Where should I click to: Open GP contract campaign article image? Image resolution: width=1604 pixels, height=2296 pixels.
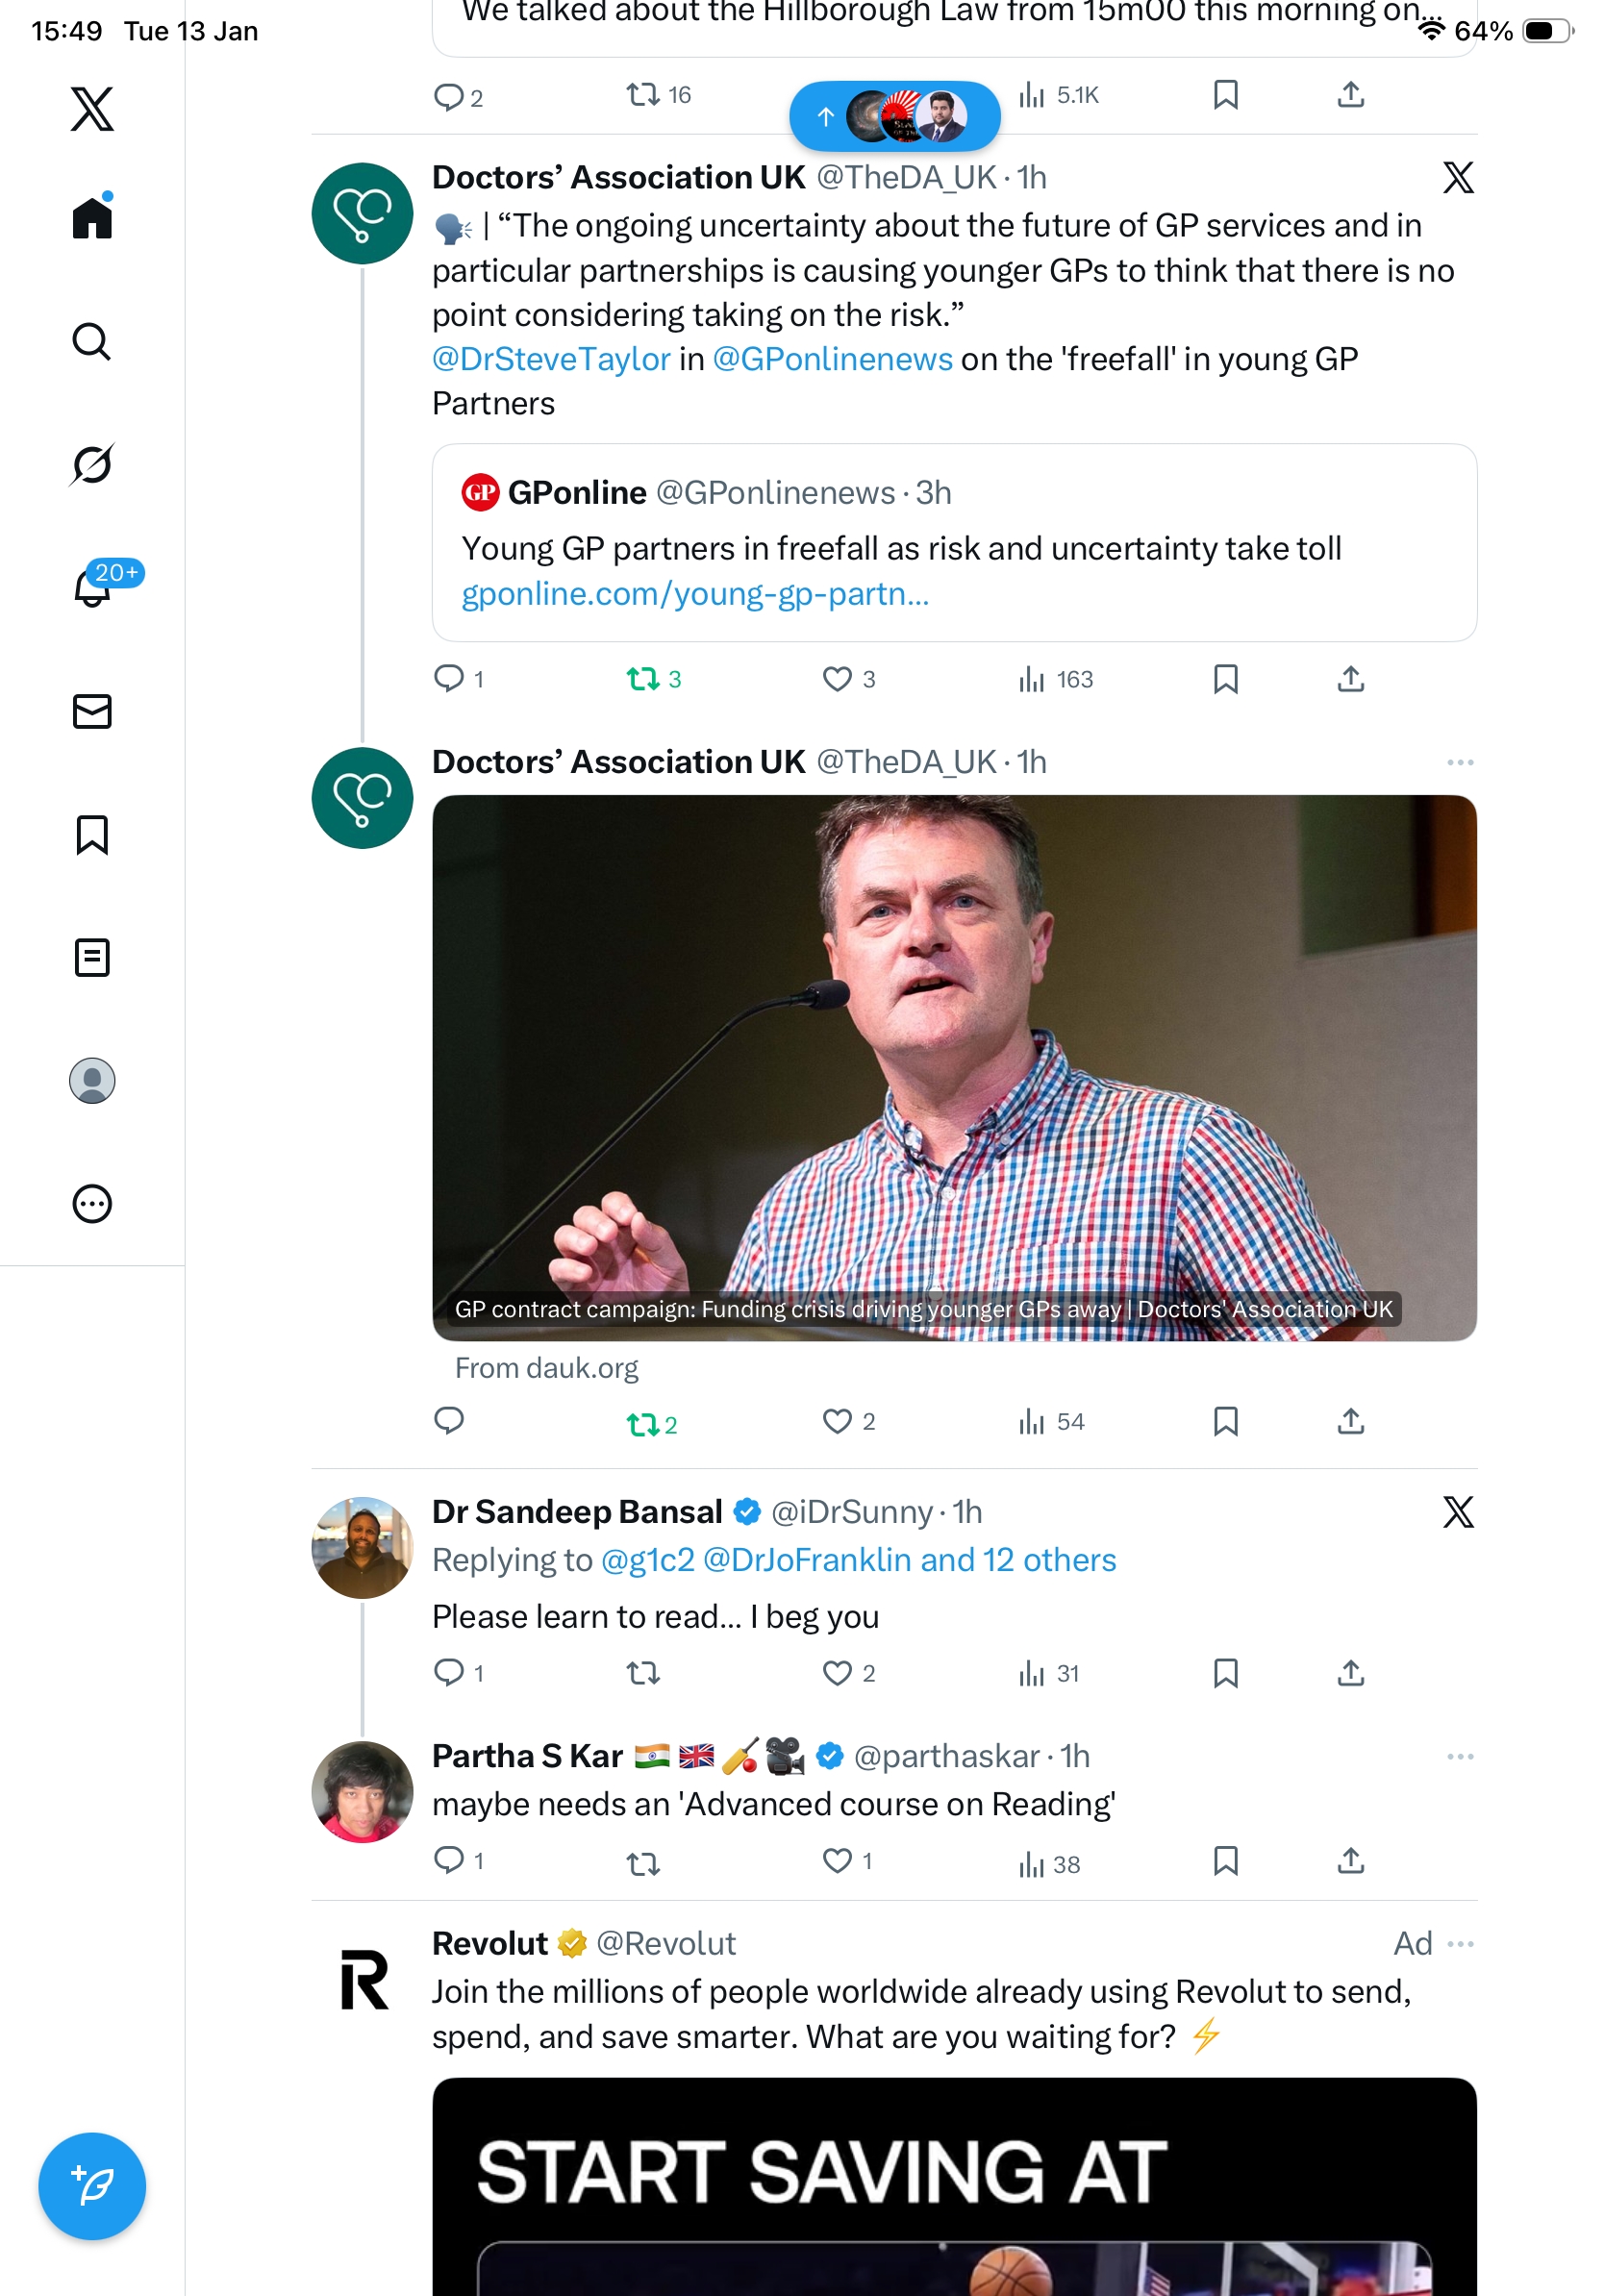click(x=954, y=1067)
